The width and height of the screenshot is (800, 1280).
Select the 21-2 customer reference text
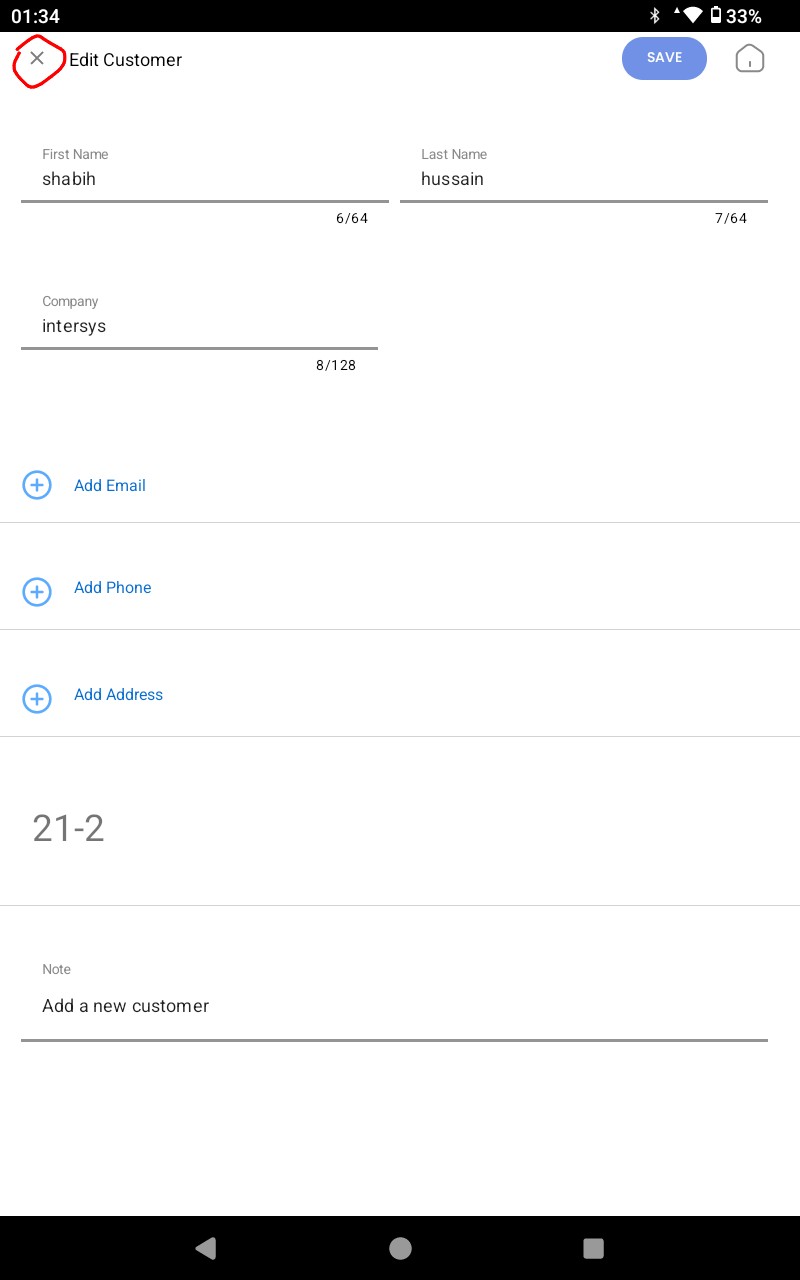pos(68,828)
